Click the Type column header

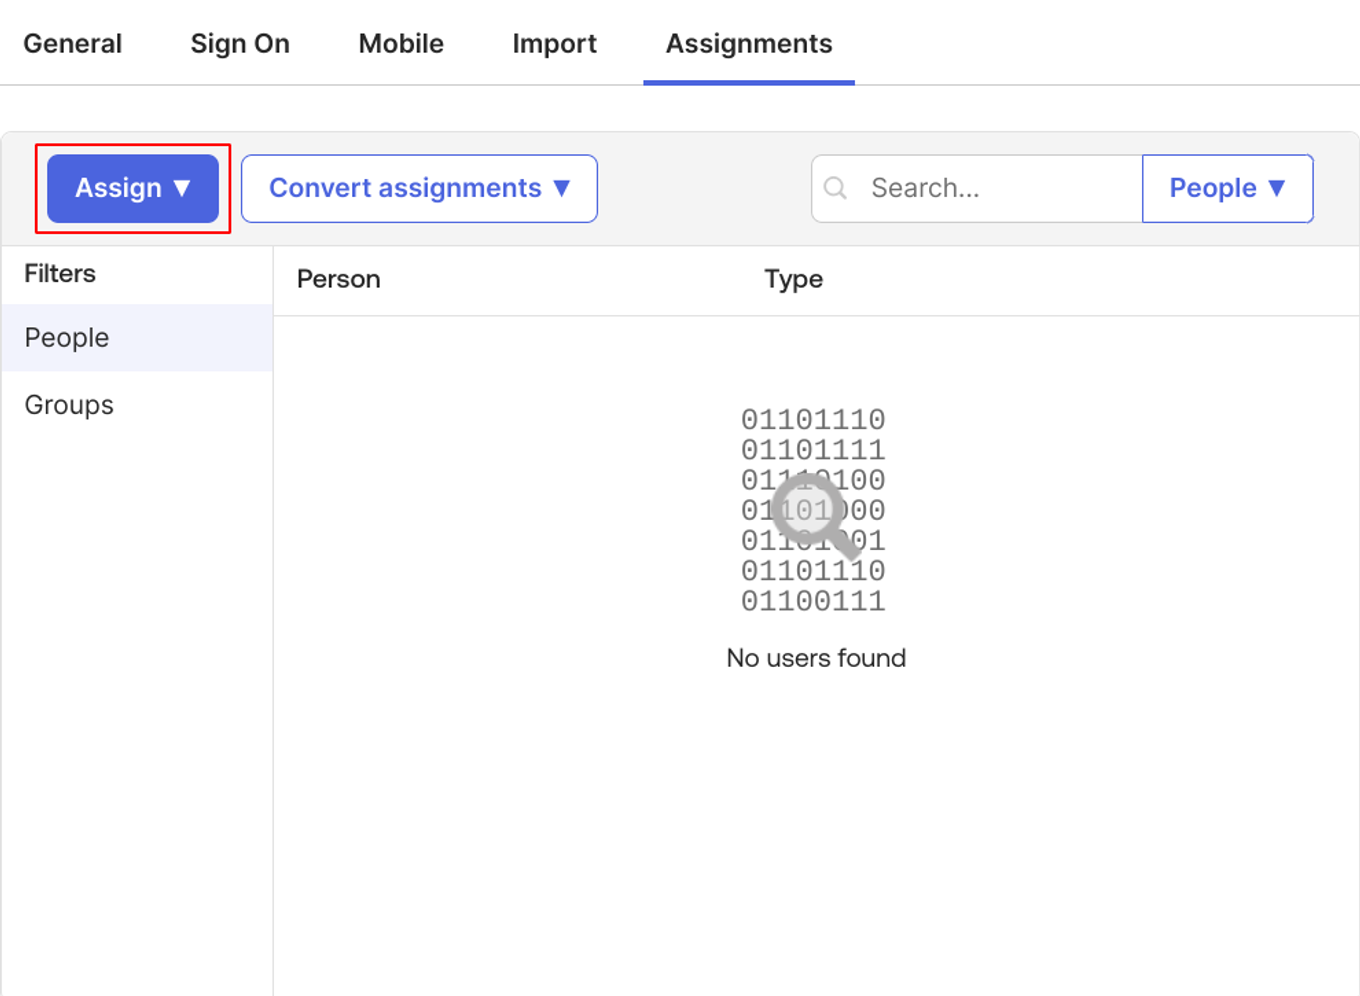point(793,279)
